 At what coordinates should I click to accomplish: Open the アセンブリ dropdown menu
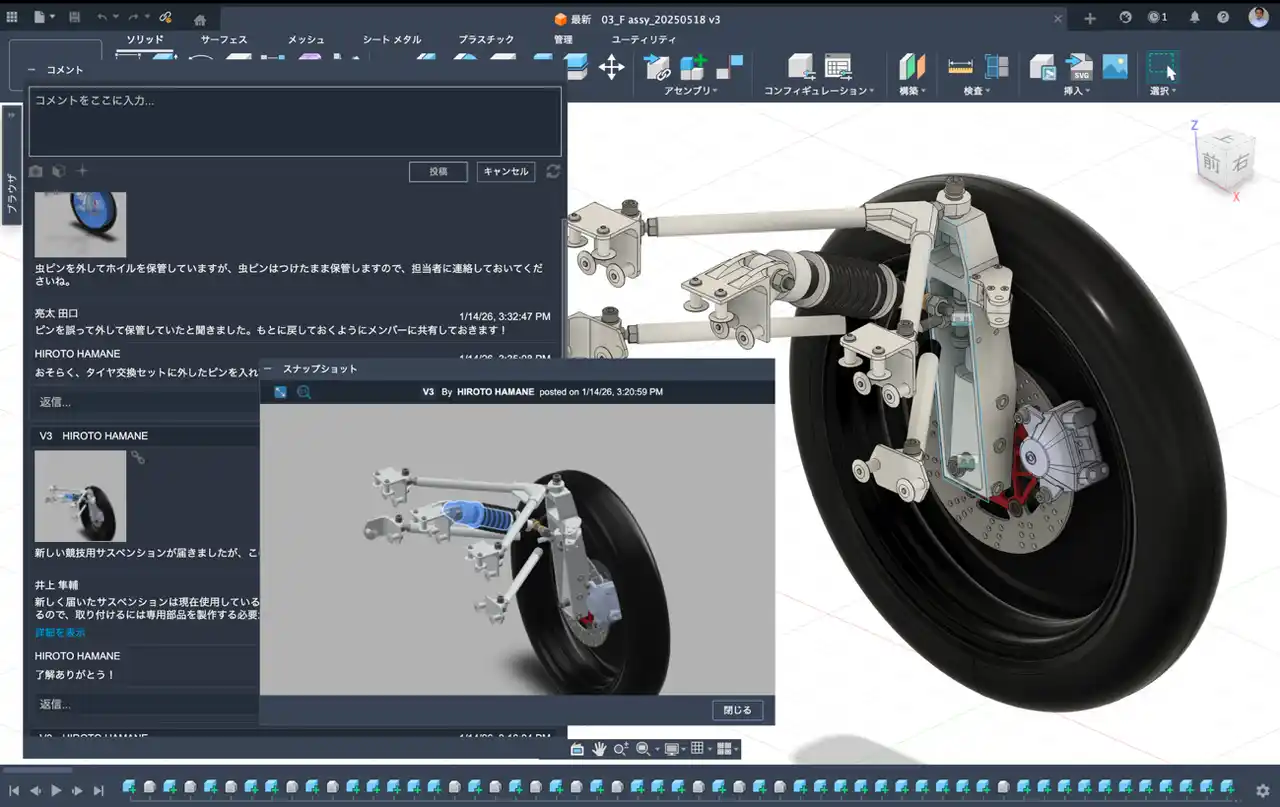click(690, 91)
